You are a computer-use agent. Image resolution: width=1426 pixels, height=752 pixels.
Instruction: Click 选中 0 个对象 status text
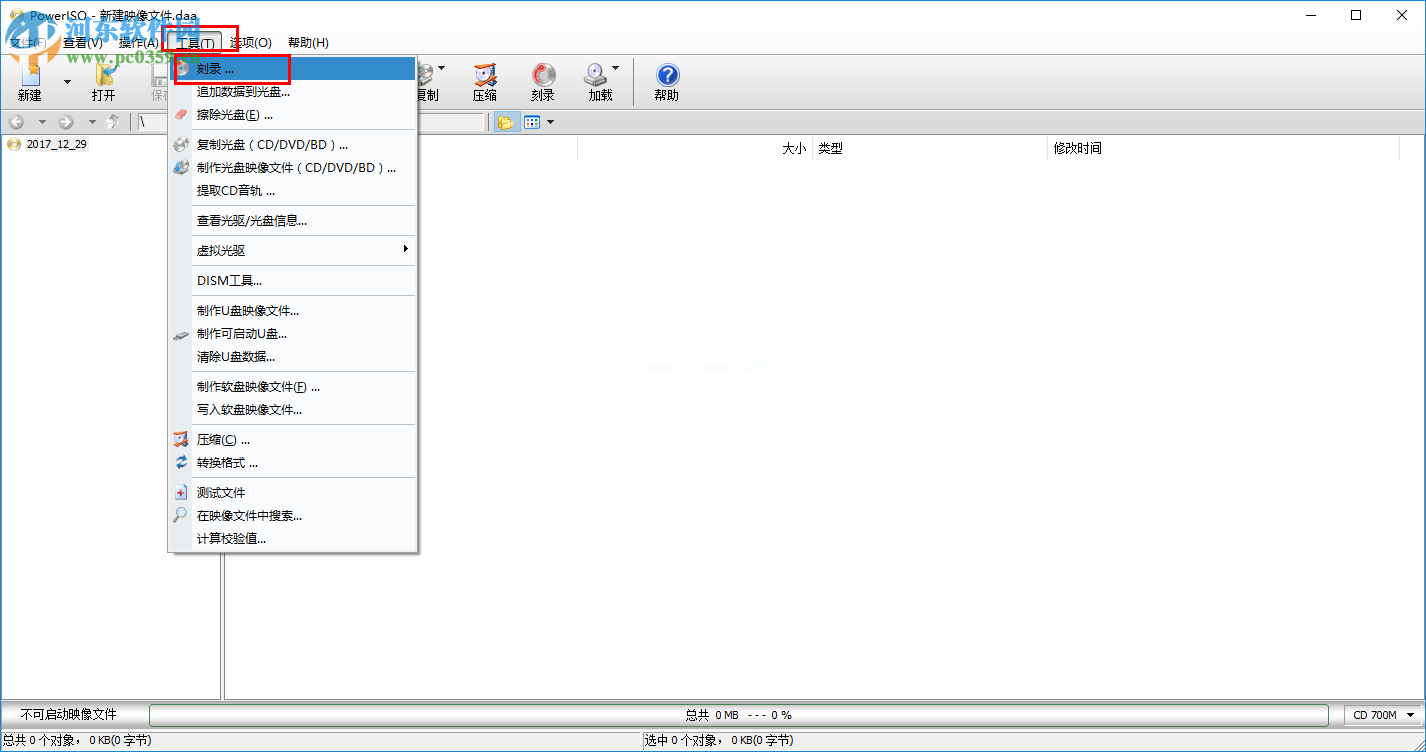(719, 741)
